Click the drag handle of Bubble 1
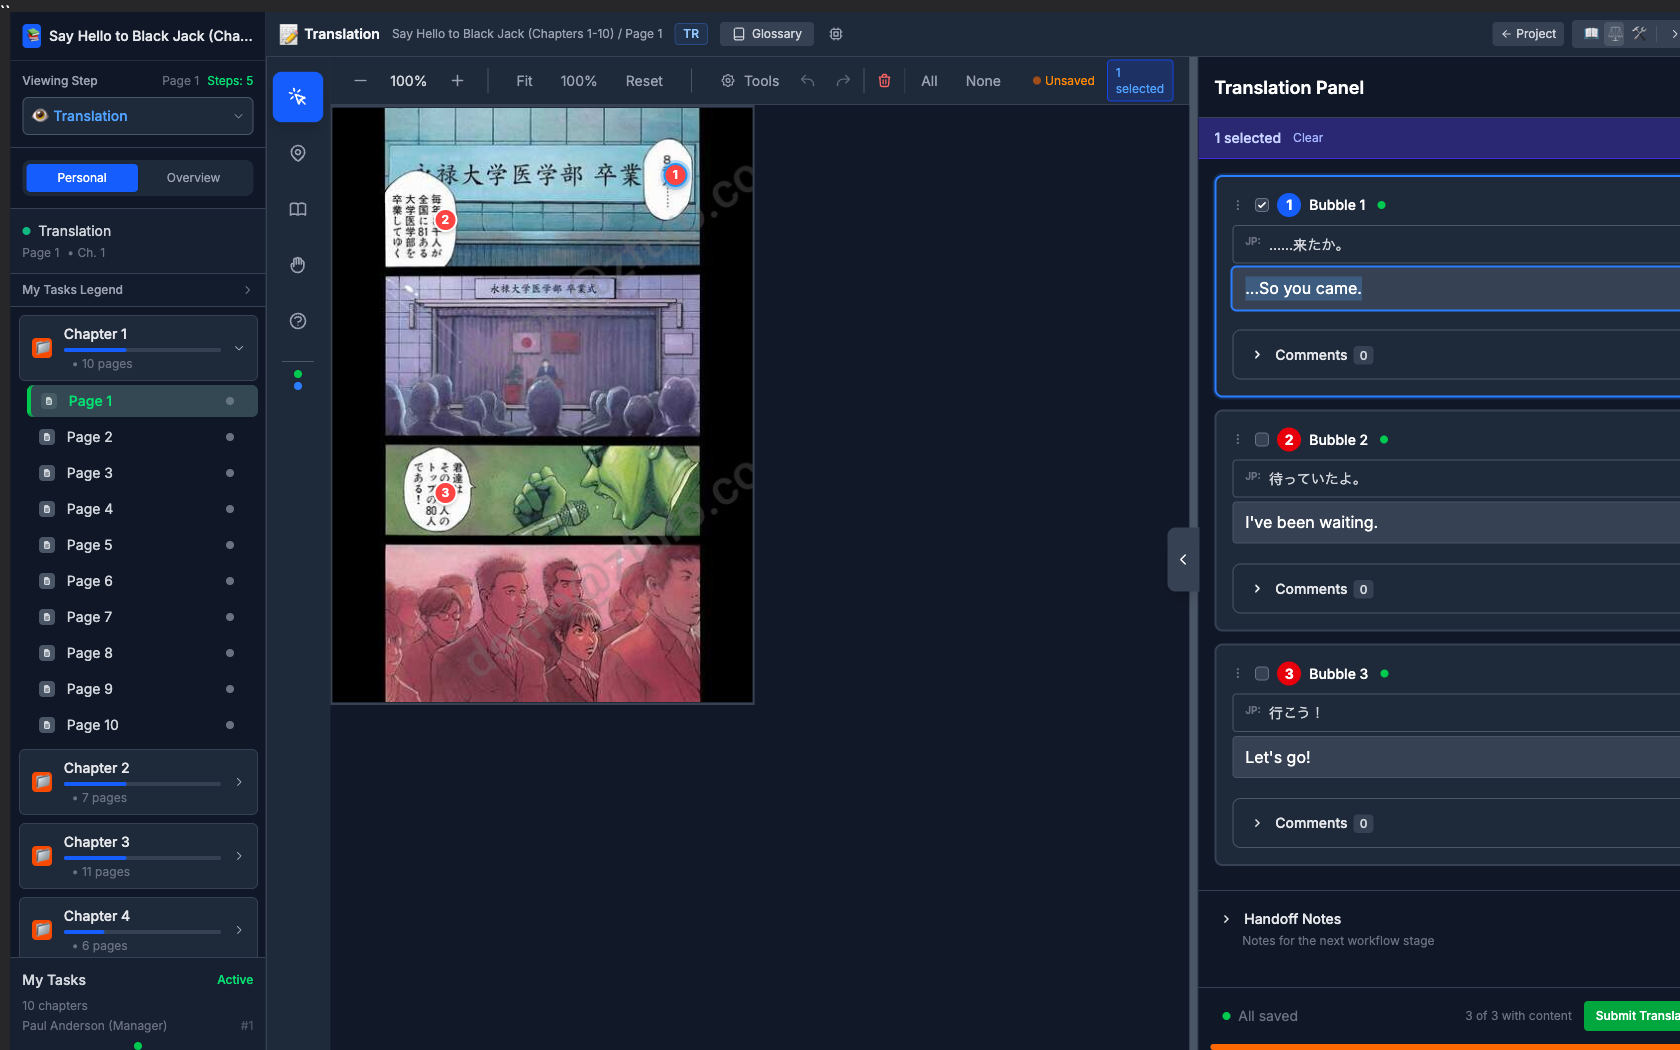 1238,205
